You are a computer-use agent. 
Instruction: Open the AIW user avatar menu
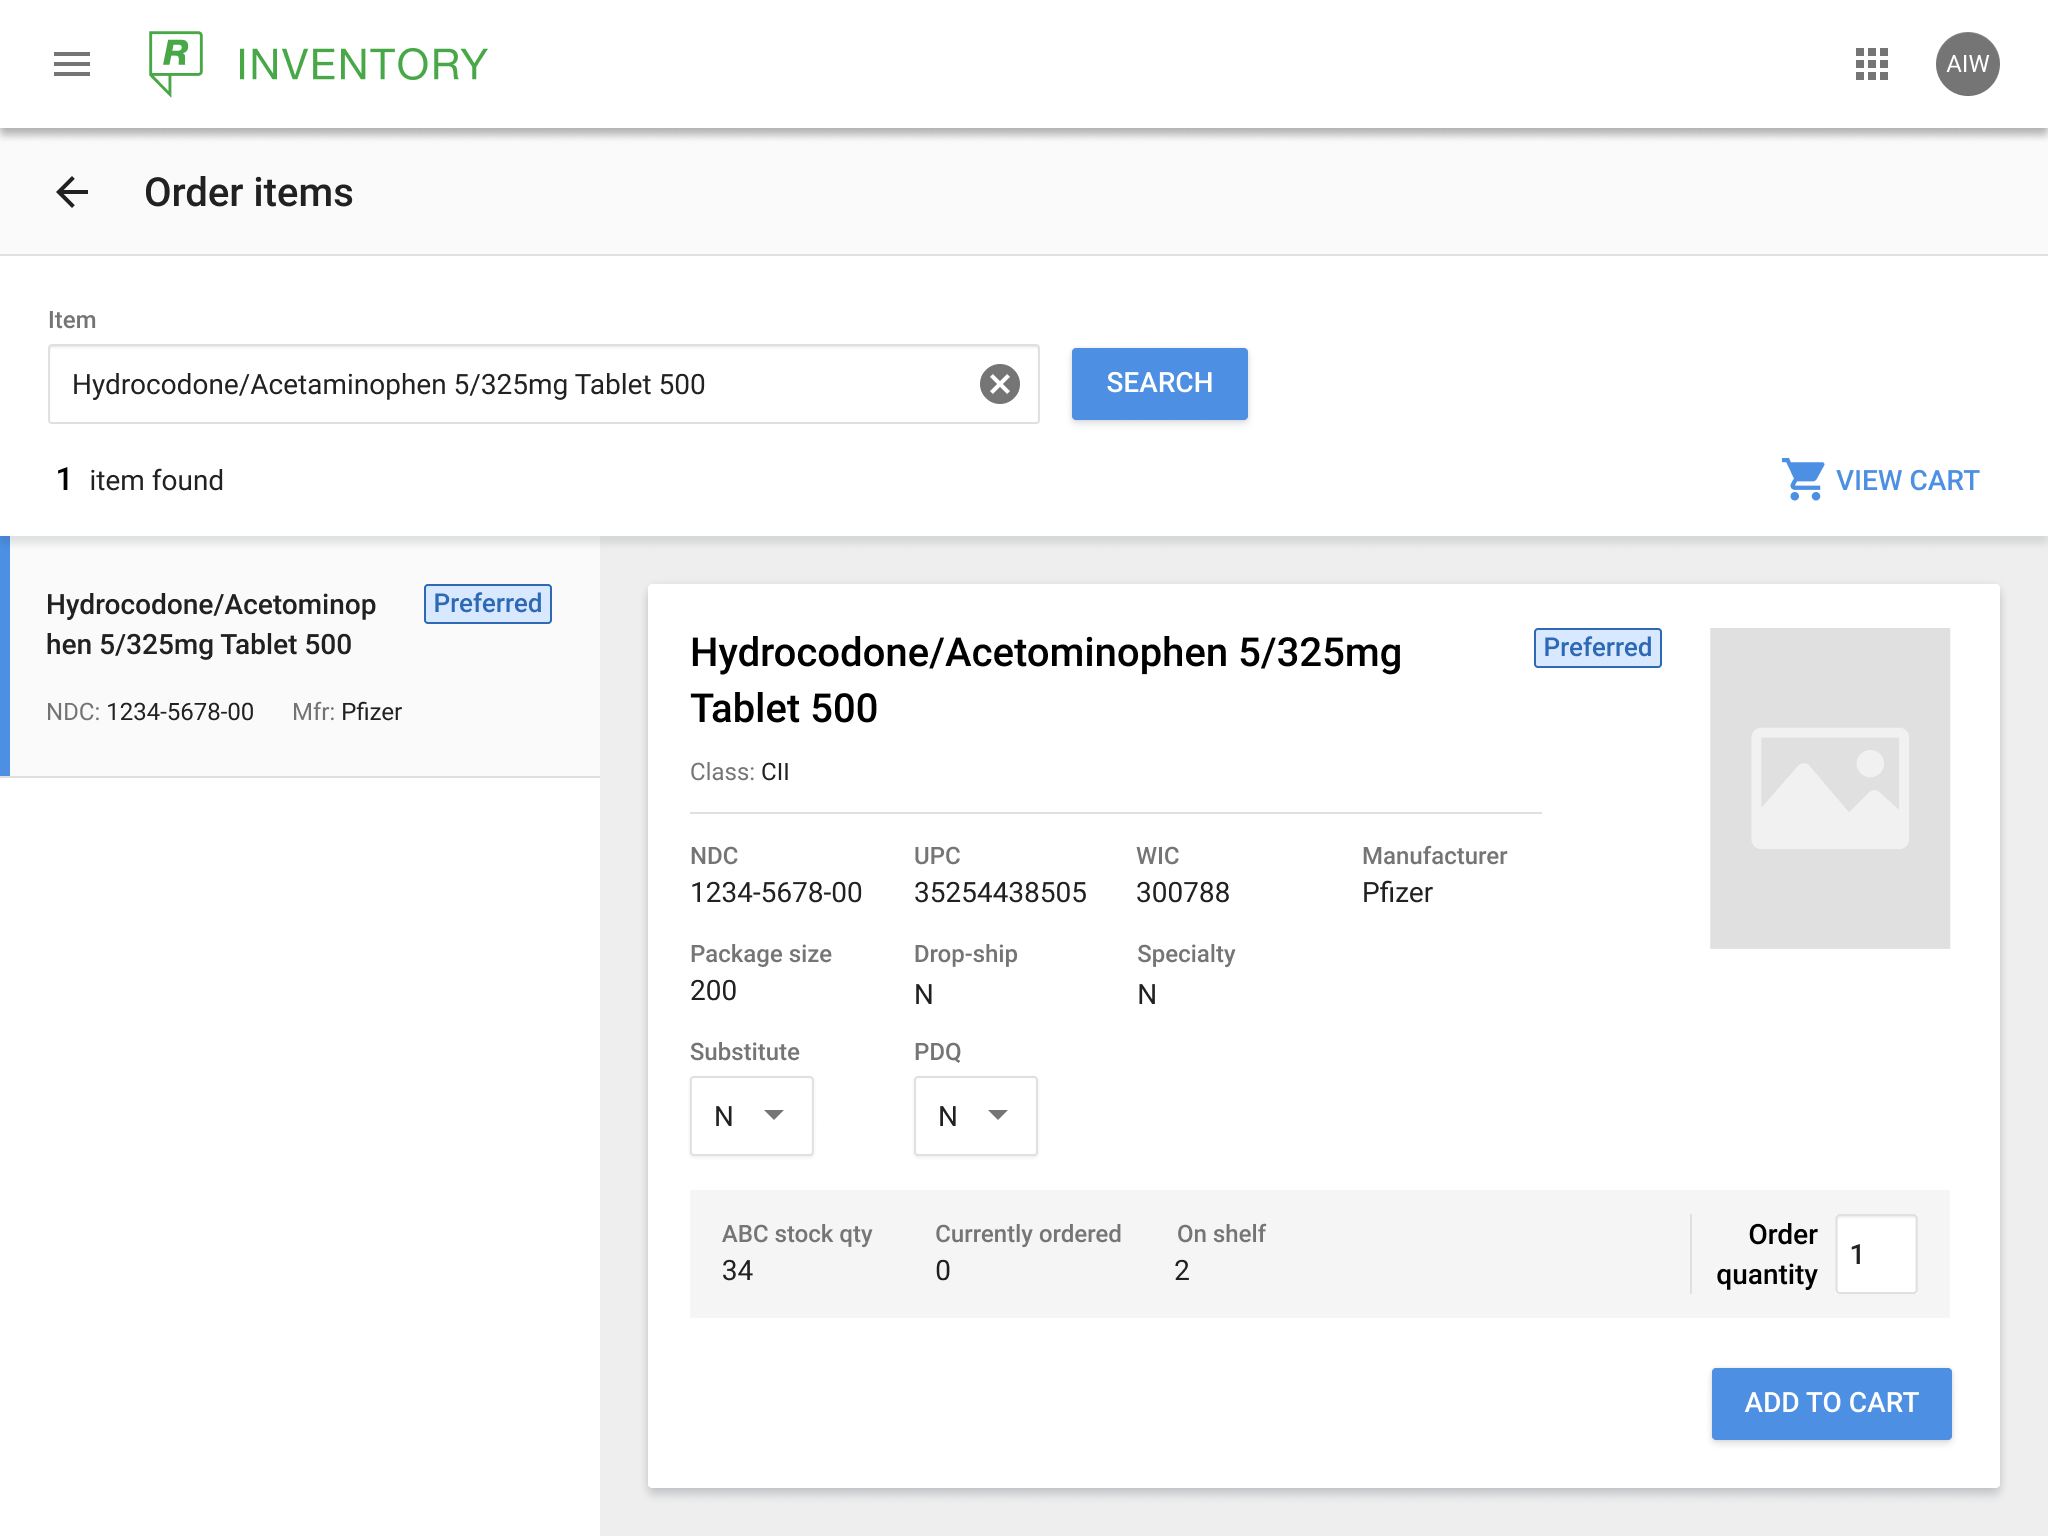(1967, 64)
